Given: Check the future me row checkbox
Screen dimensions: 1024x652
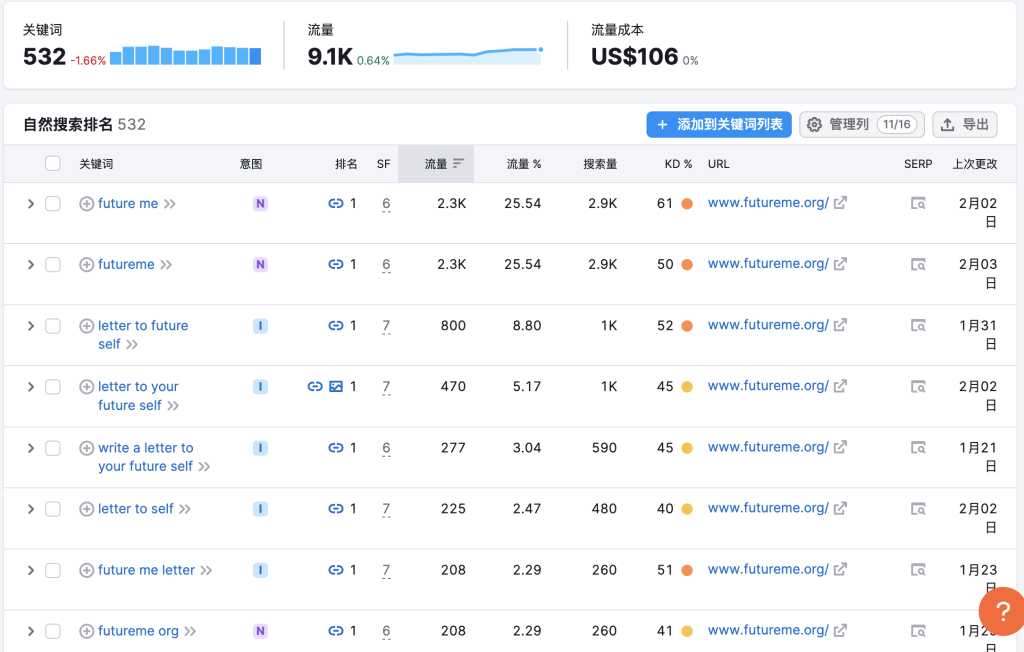Looking at the screenshot, I should click(x=53, y=204).
